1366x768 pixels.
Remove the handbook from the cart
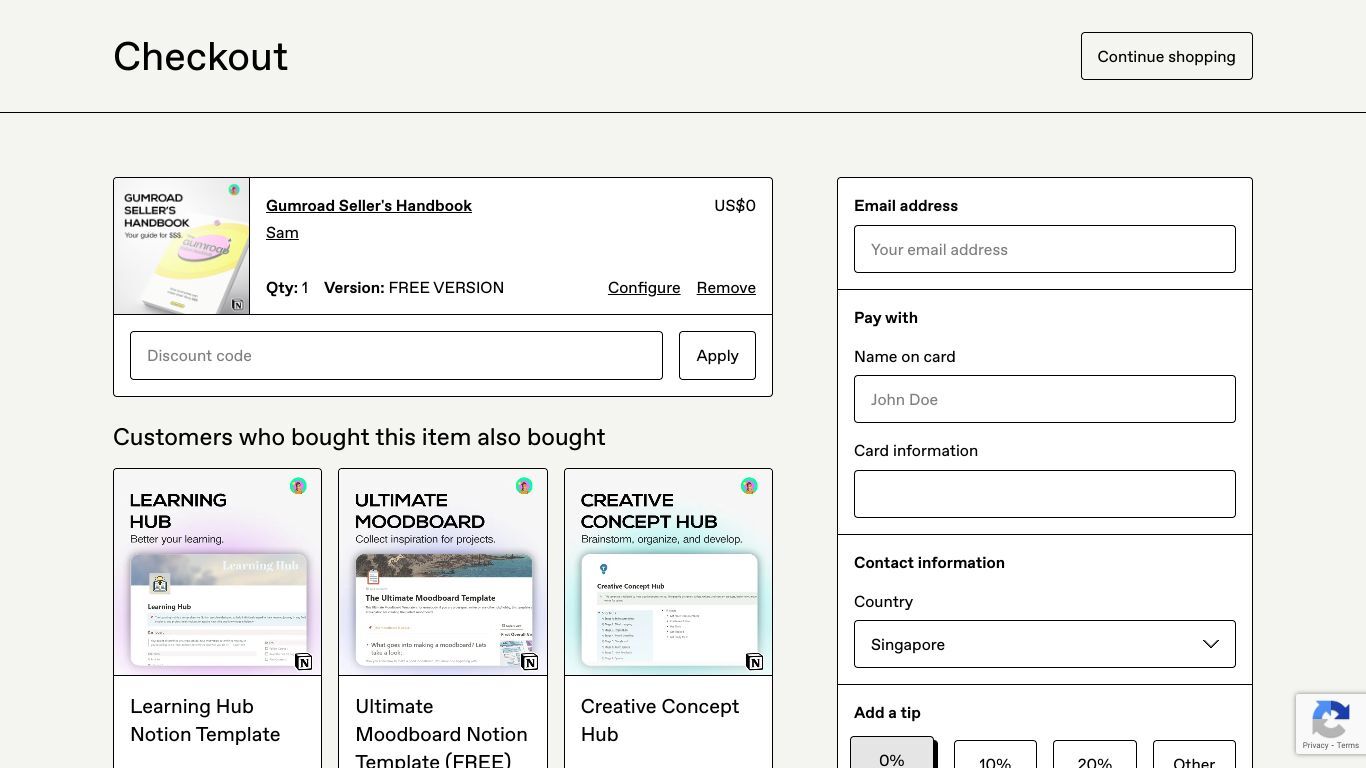[x=726, y=287]
